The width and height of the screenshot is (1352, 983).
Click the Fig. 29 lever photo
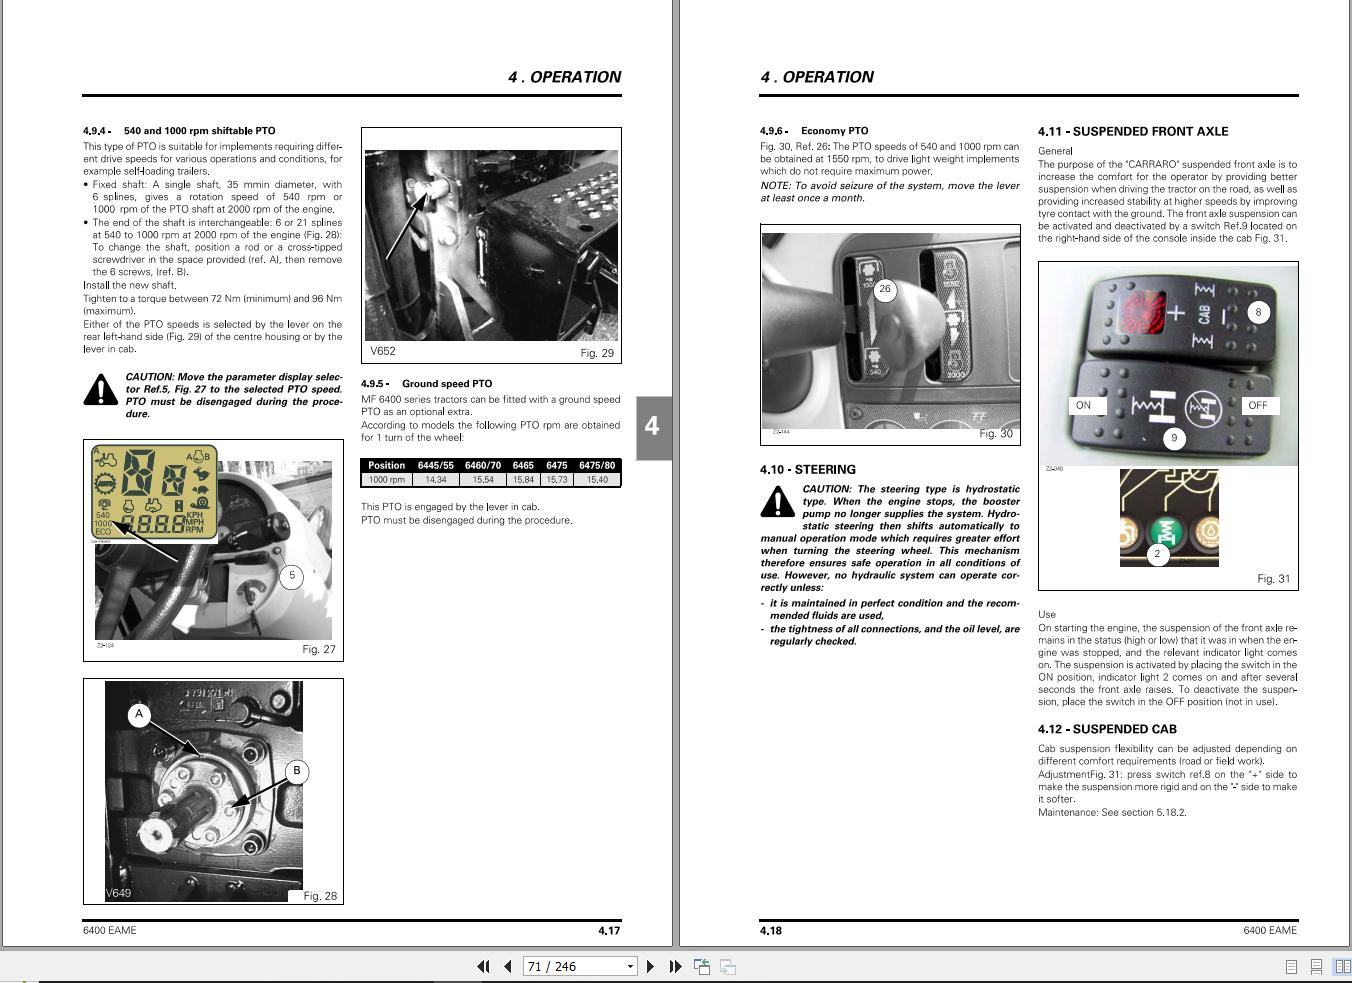(x=491, y=245)
